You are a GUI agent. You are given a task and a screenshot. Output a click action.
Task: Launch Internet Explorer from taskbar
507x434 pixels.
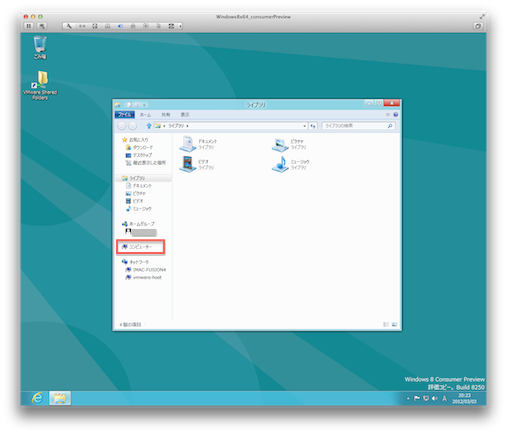[x=37, y=398]
